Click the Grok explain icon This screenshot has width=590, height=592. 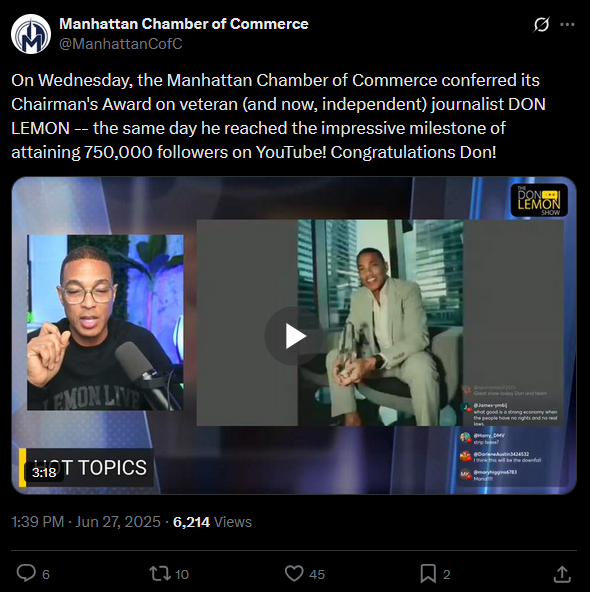541,25
